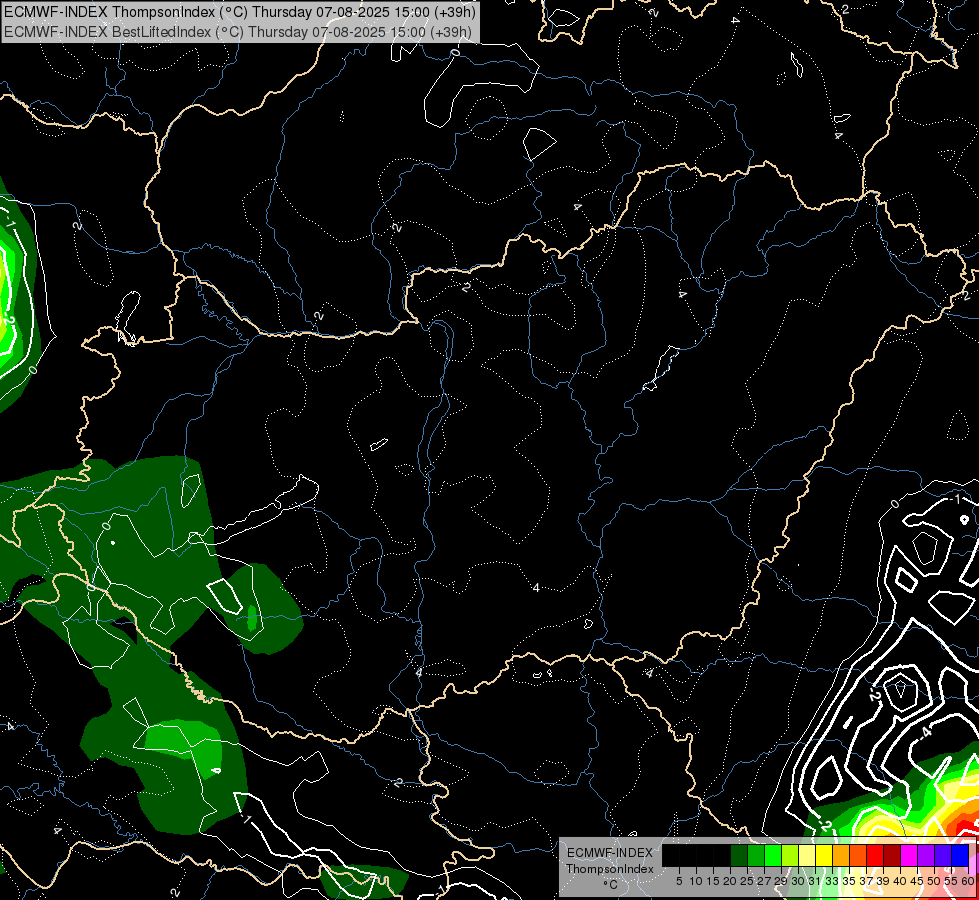Click legend tick value '50'

[x=935, y=881]
